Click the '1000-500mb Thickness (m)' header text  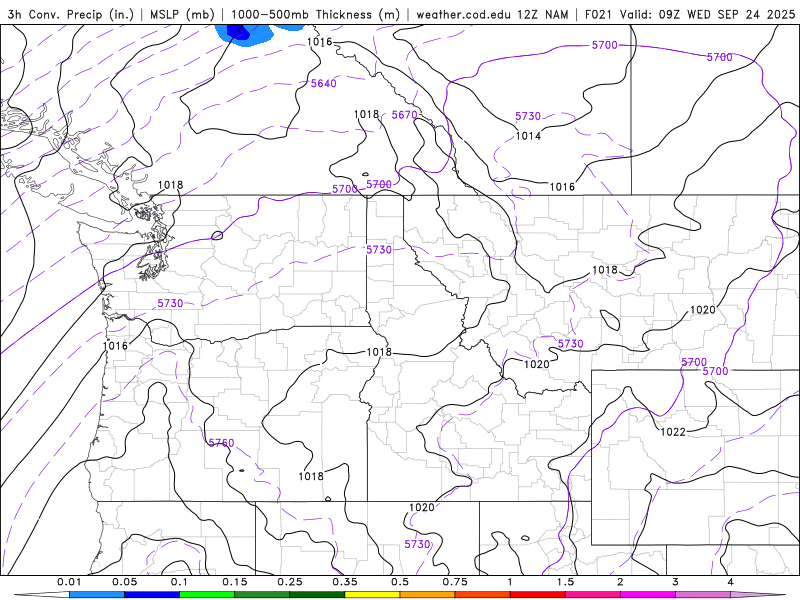tap(315, 14)
